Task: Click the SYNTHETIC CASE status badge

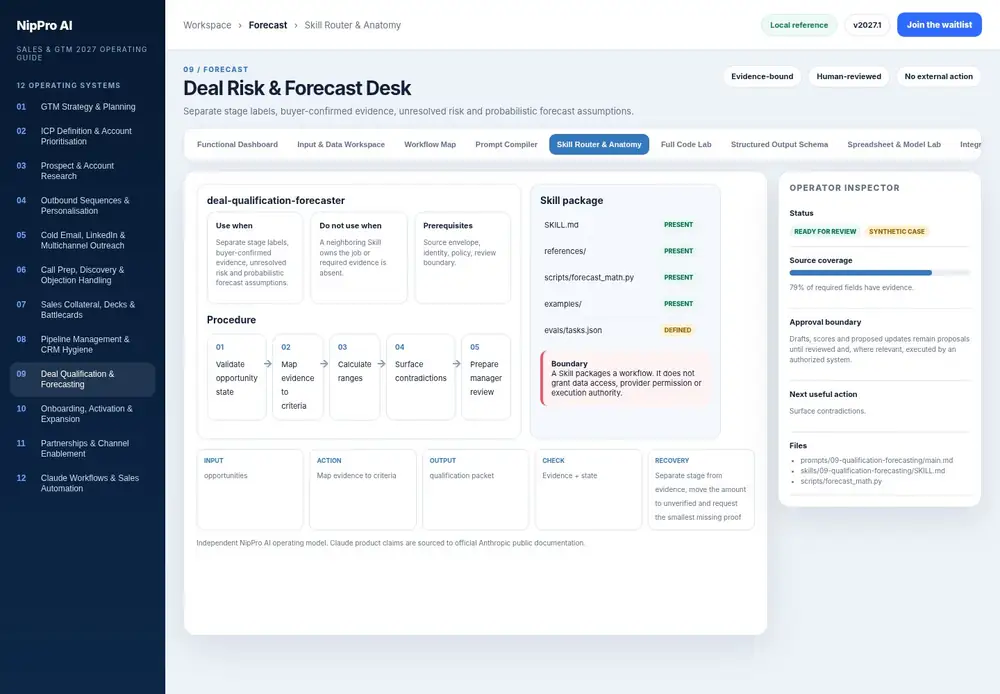Action: click(896, 232)
